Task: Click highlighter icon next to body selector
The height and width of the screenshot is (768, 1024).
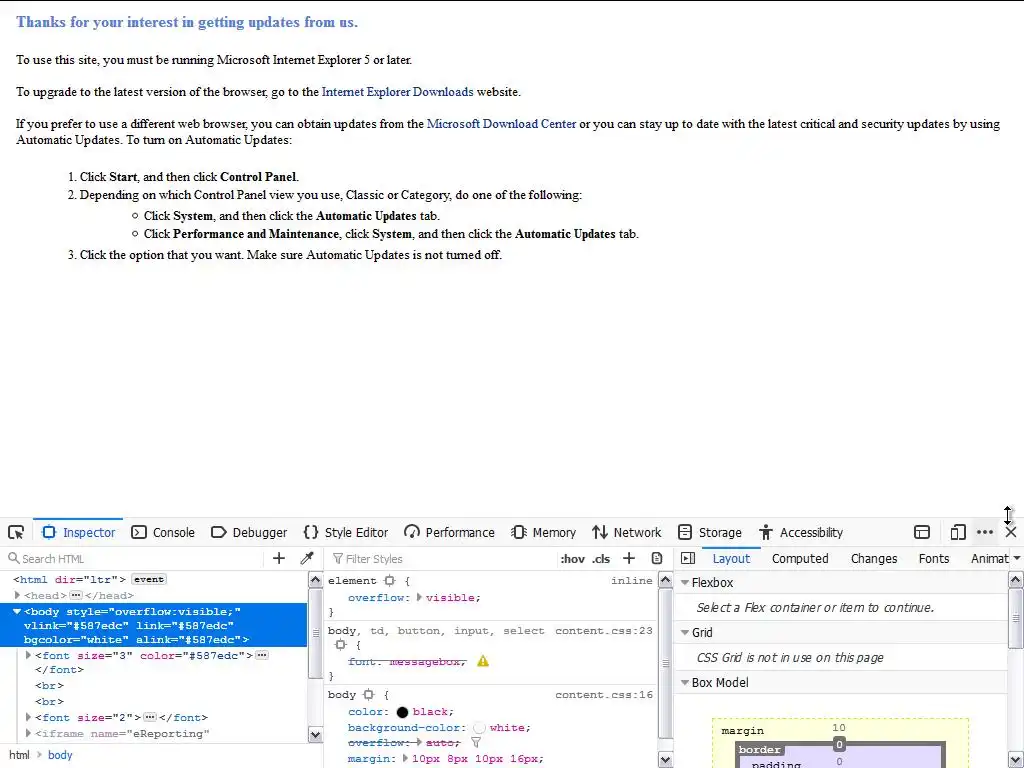Action: [x=368, y=695]
